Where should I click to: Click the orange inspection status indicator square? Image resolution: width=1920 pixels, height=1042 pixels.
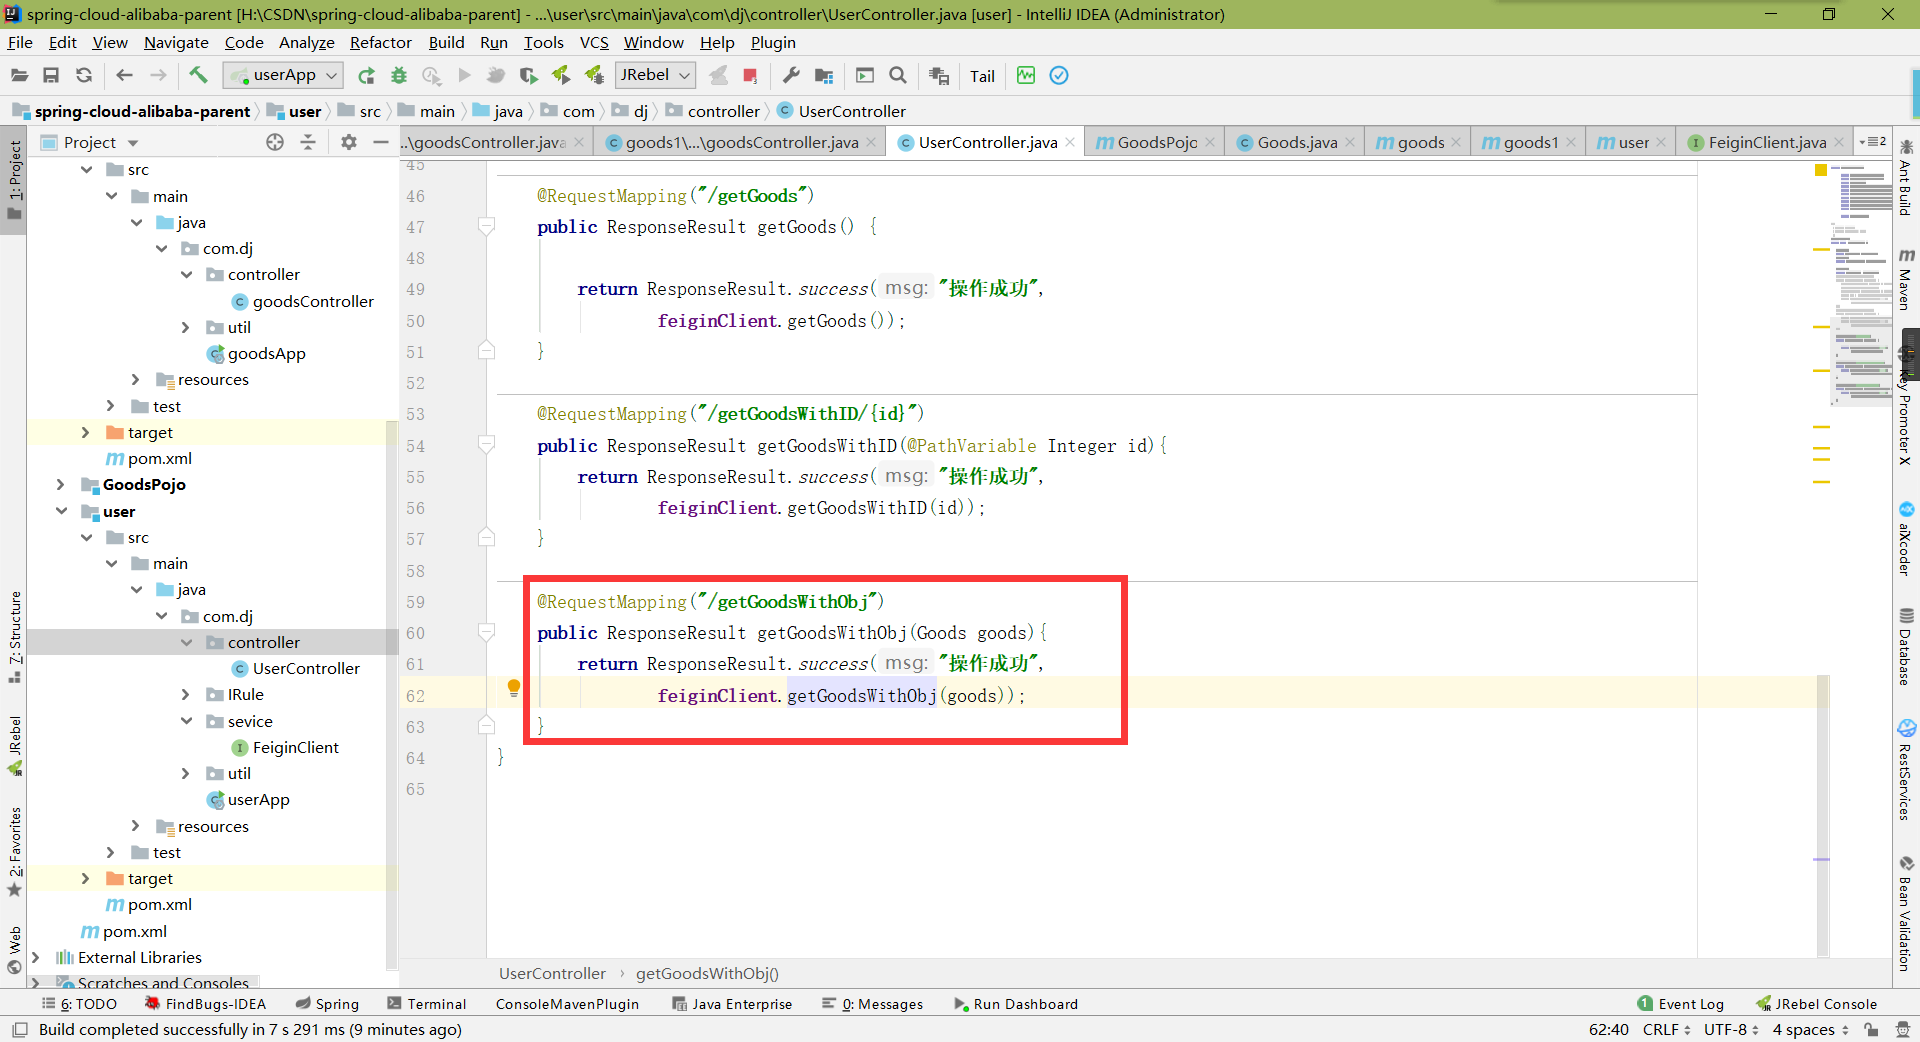[1821, 170]
